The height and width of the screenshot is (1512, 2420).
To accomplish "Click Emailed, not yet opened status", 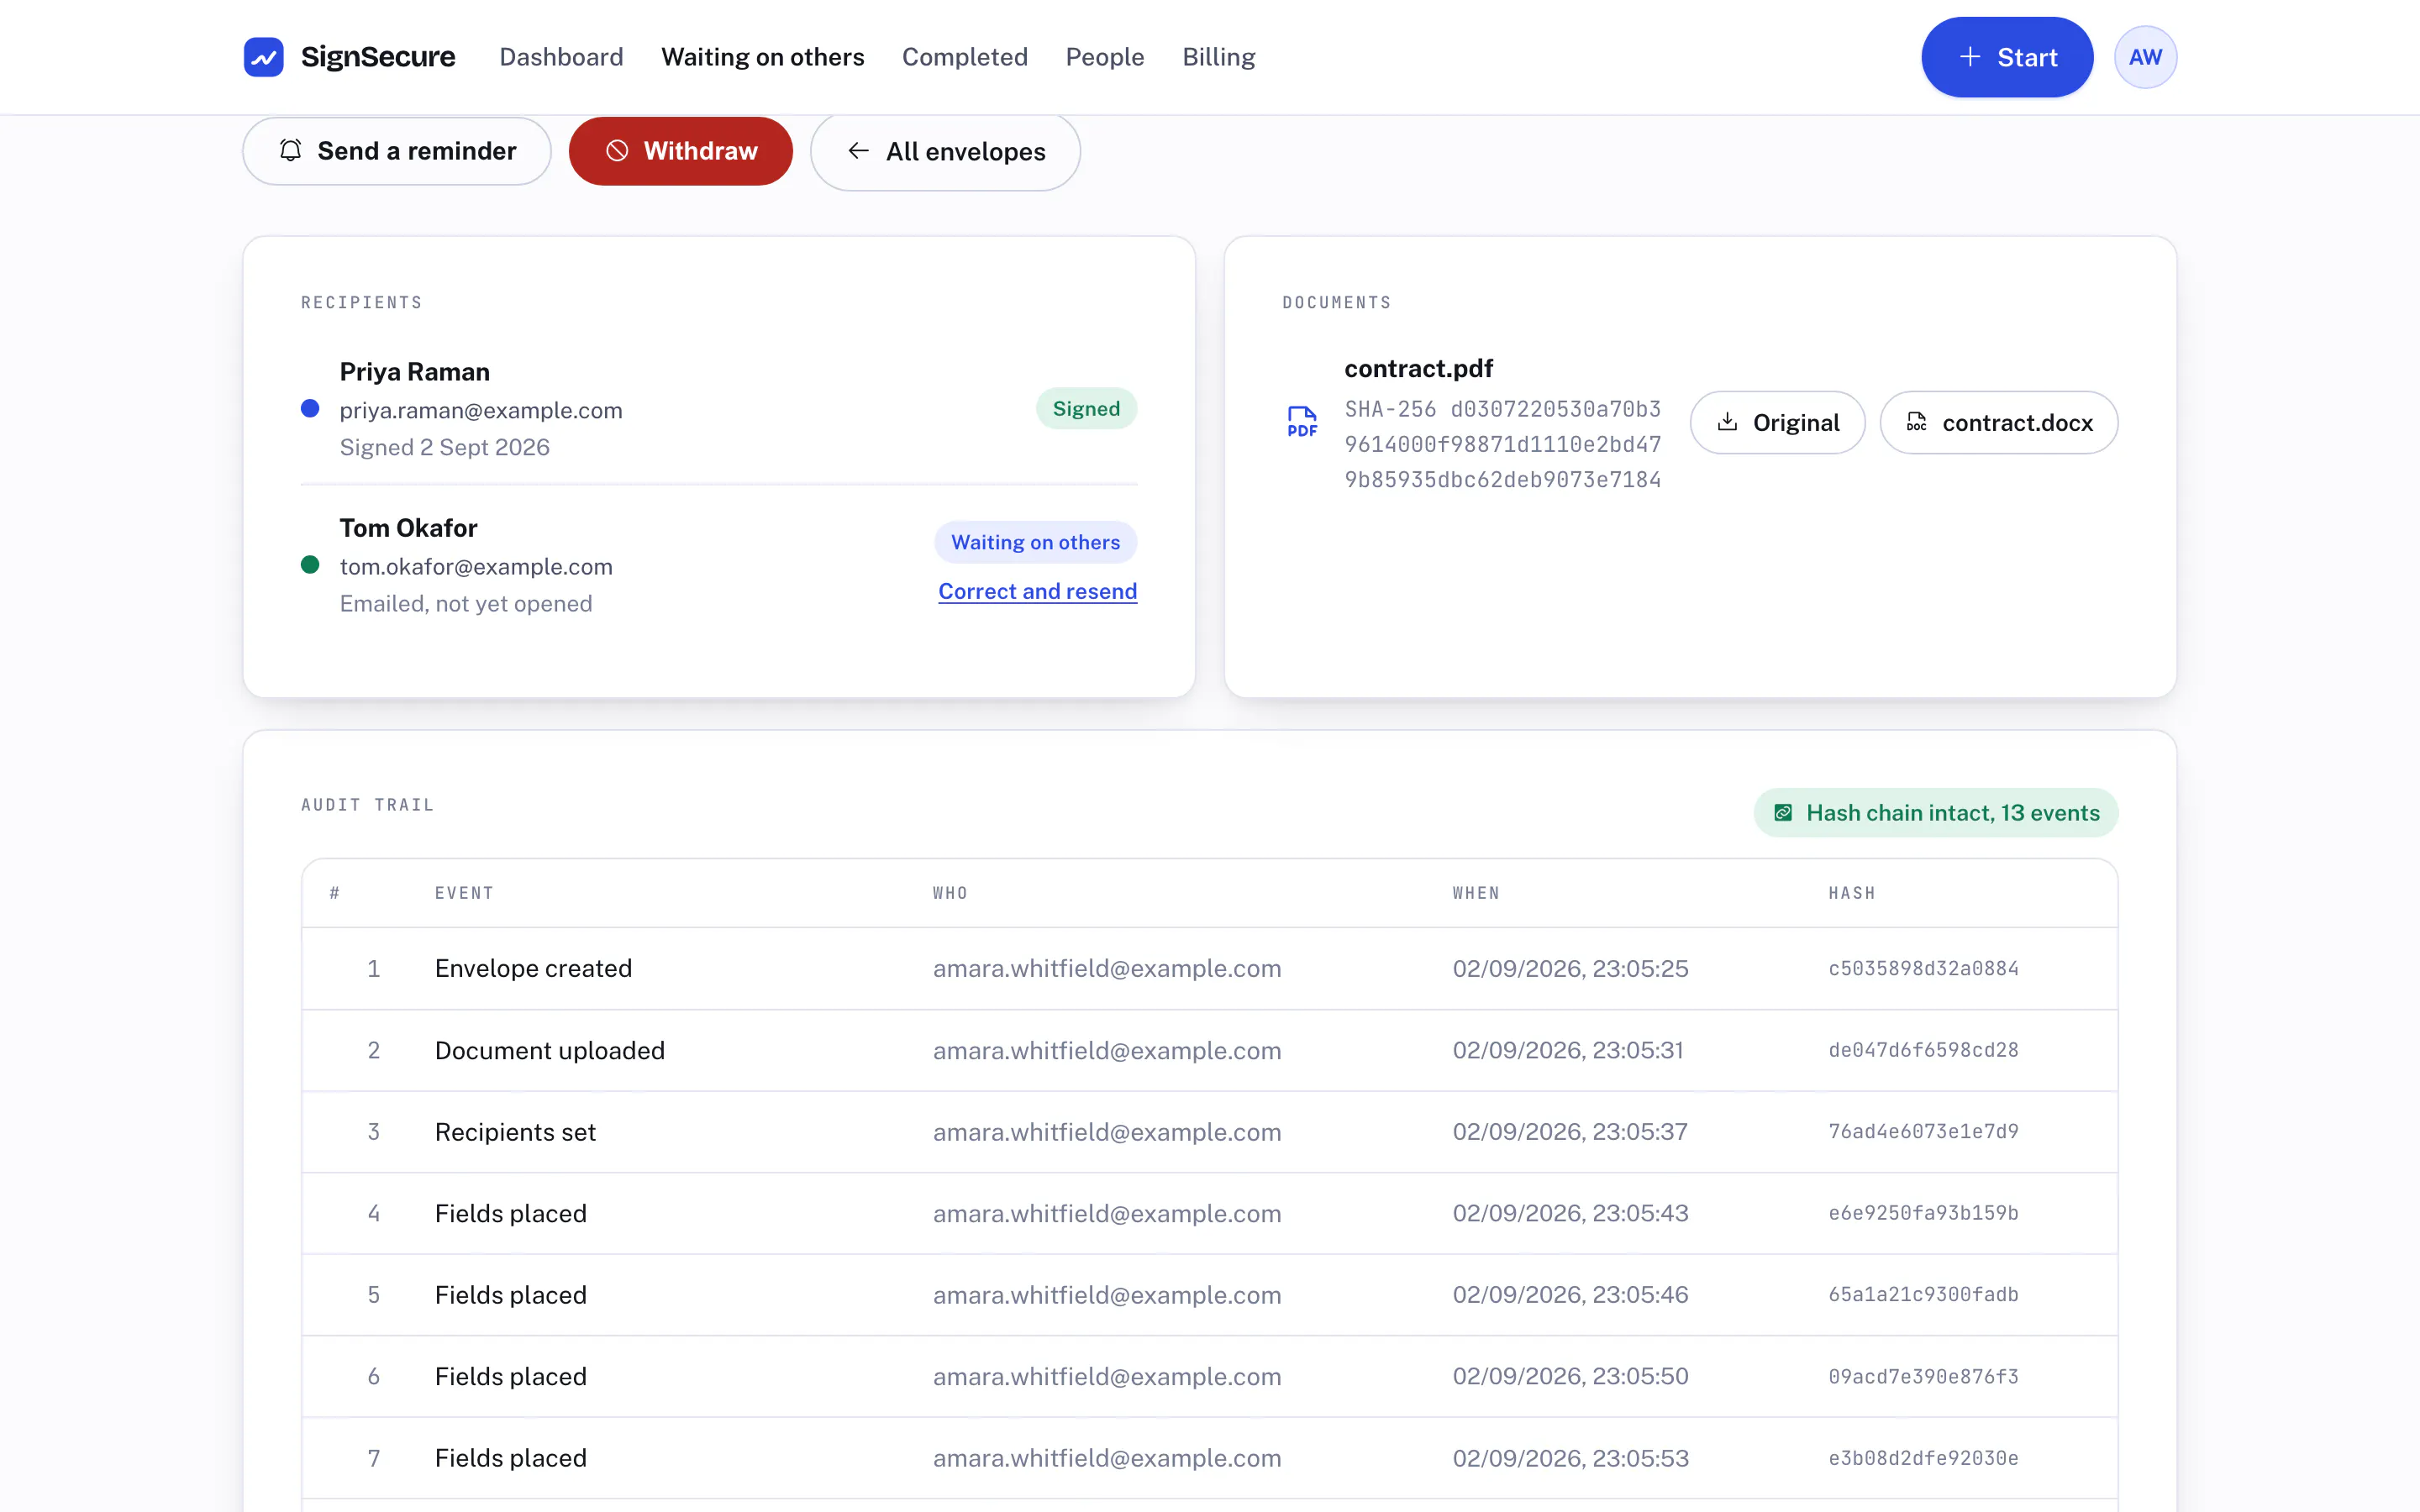I will tap(466, 603).
